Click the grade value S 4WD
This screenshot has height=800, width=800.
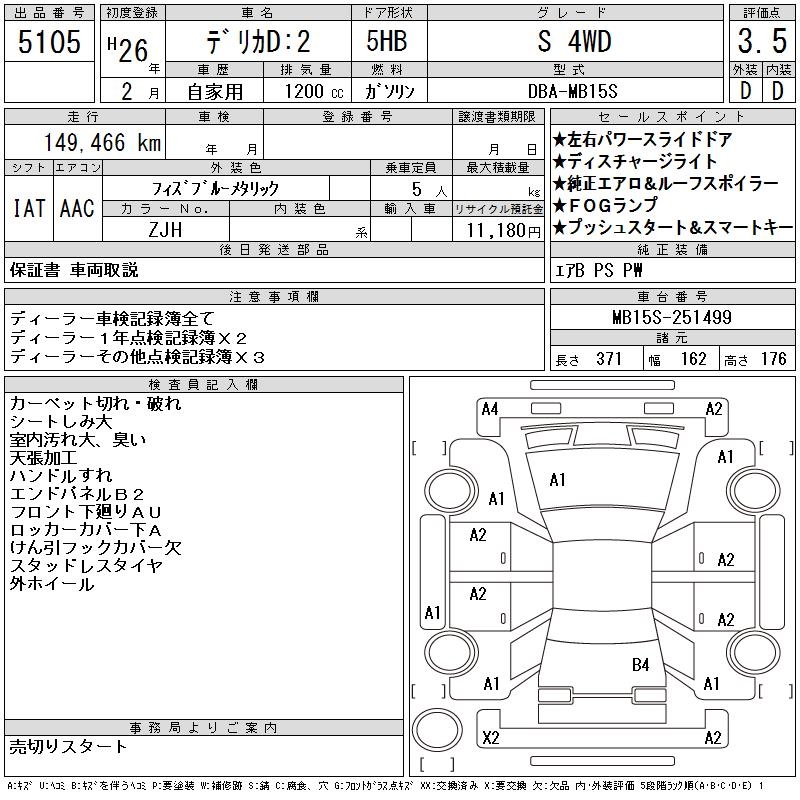[x=574, y=41]
